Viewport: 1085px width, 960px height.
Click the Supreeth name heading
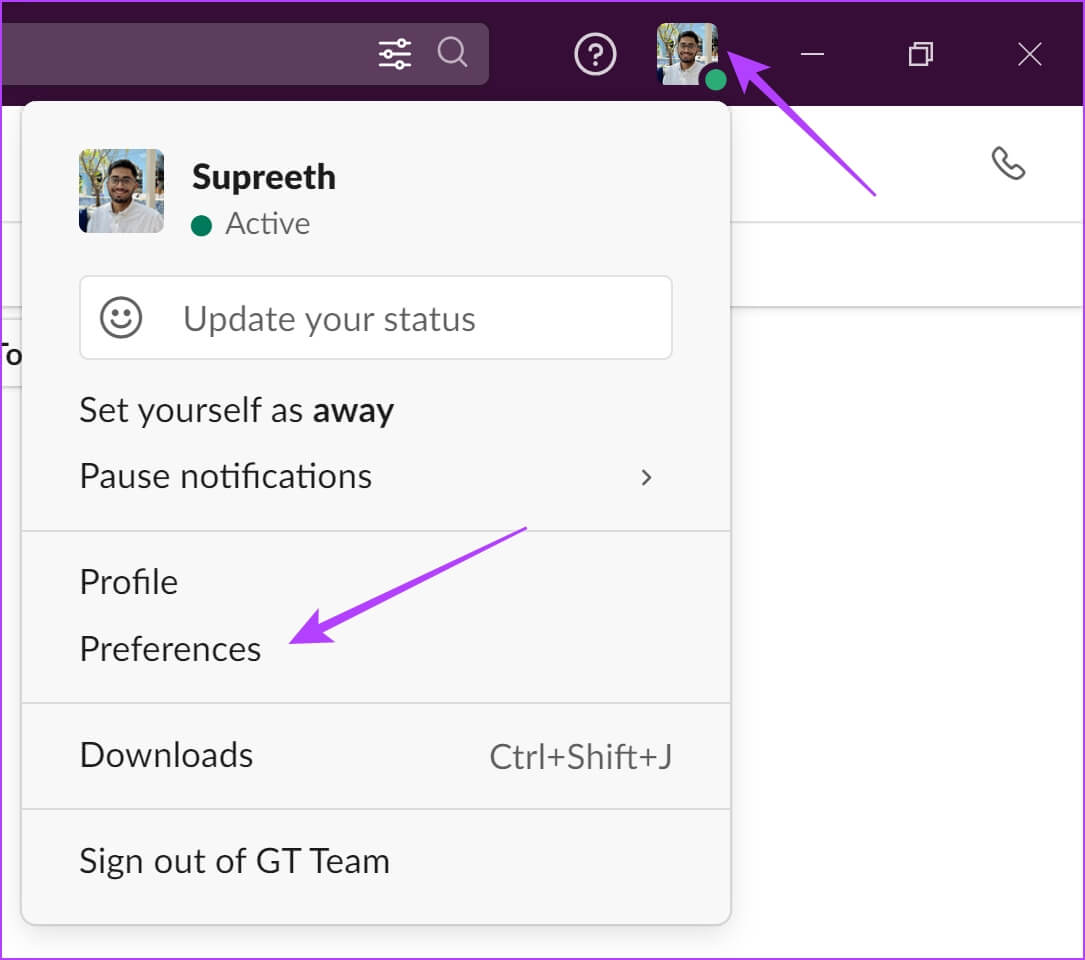[264, 177]
